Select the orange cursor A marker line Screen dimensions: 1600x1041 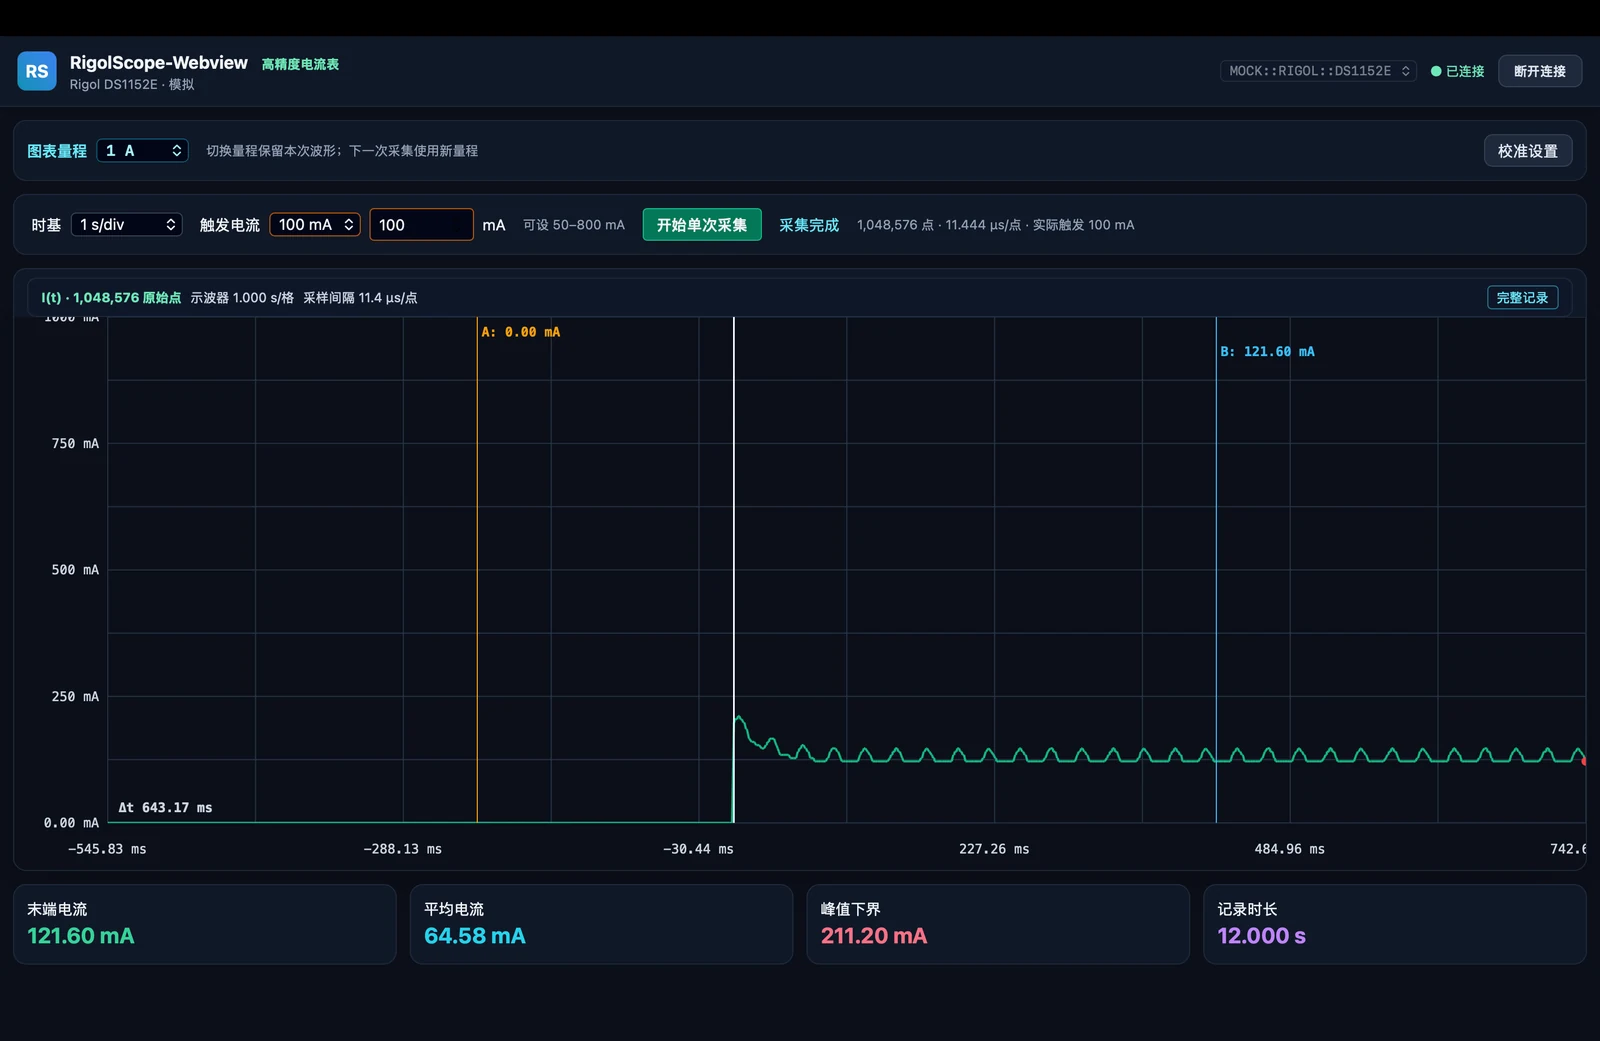(477, 570)
